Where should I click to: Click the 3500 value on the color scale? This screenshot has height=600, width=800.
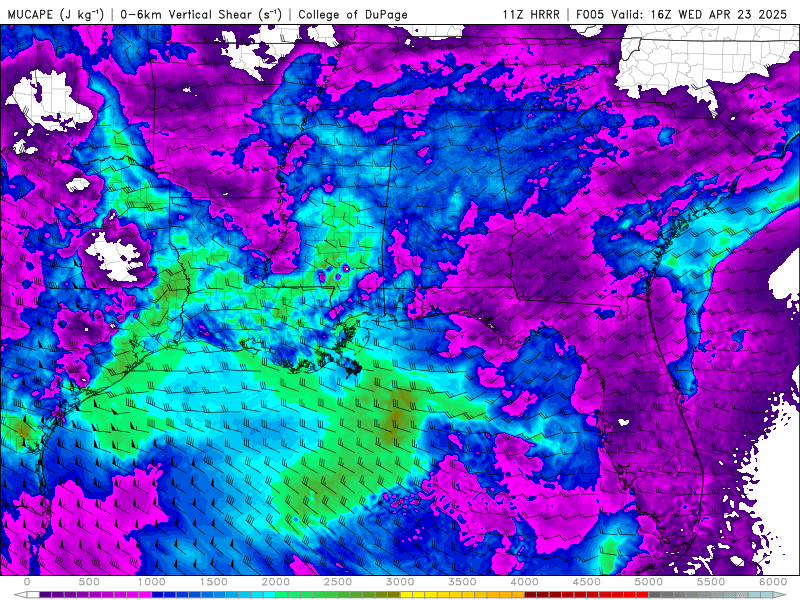coord(462,582)
